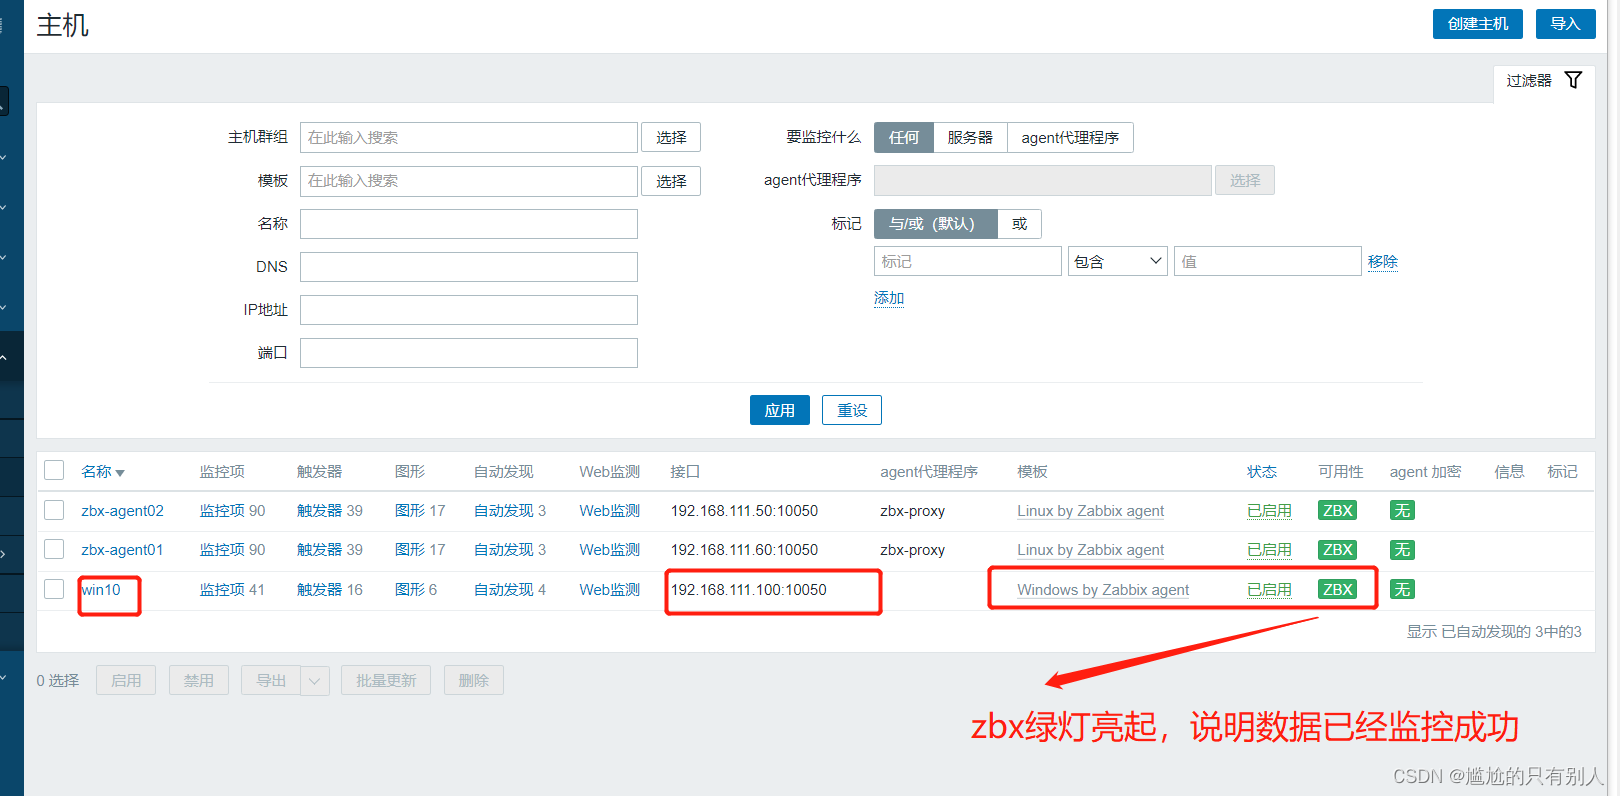1620x796 pixels.
Task: Click the disabled agent代理程序 选择 button
Action: pyautogui.click(x=1245, y=180)
